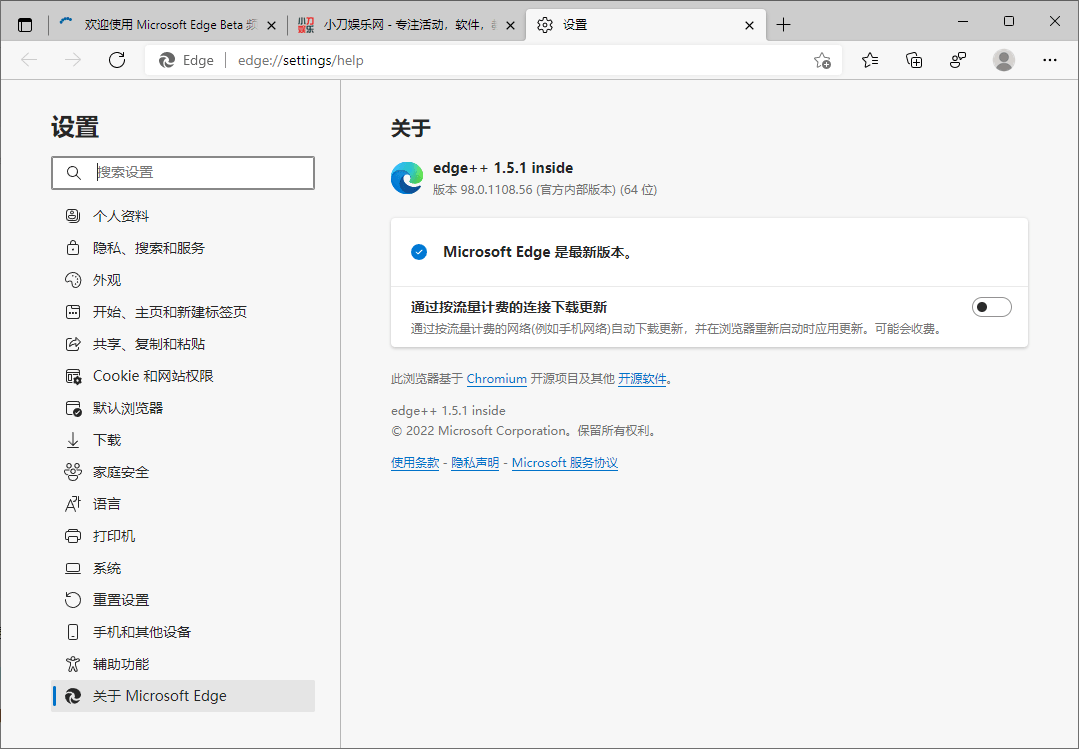Open the vertical tabs menu icon
This screenshot has width=1079, height=749.
pyautogui.click(x=25, y=25)
